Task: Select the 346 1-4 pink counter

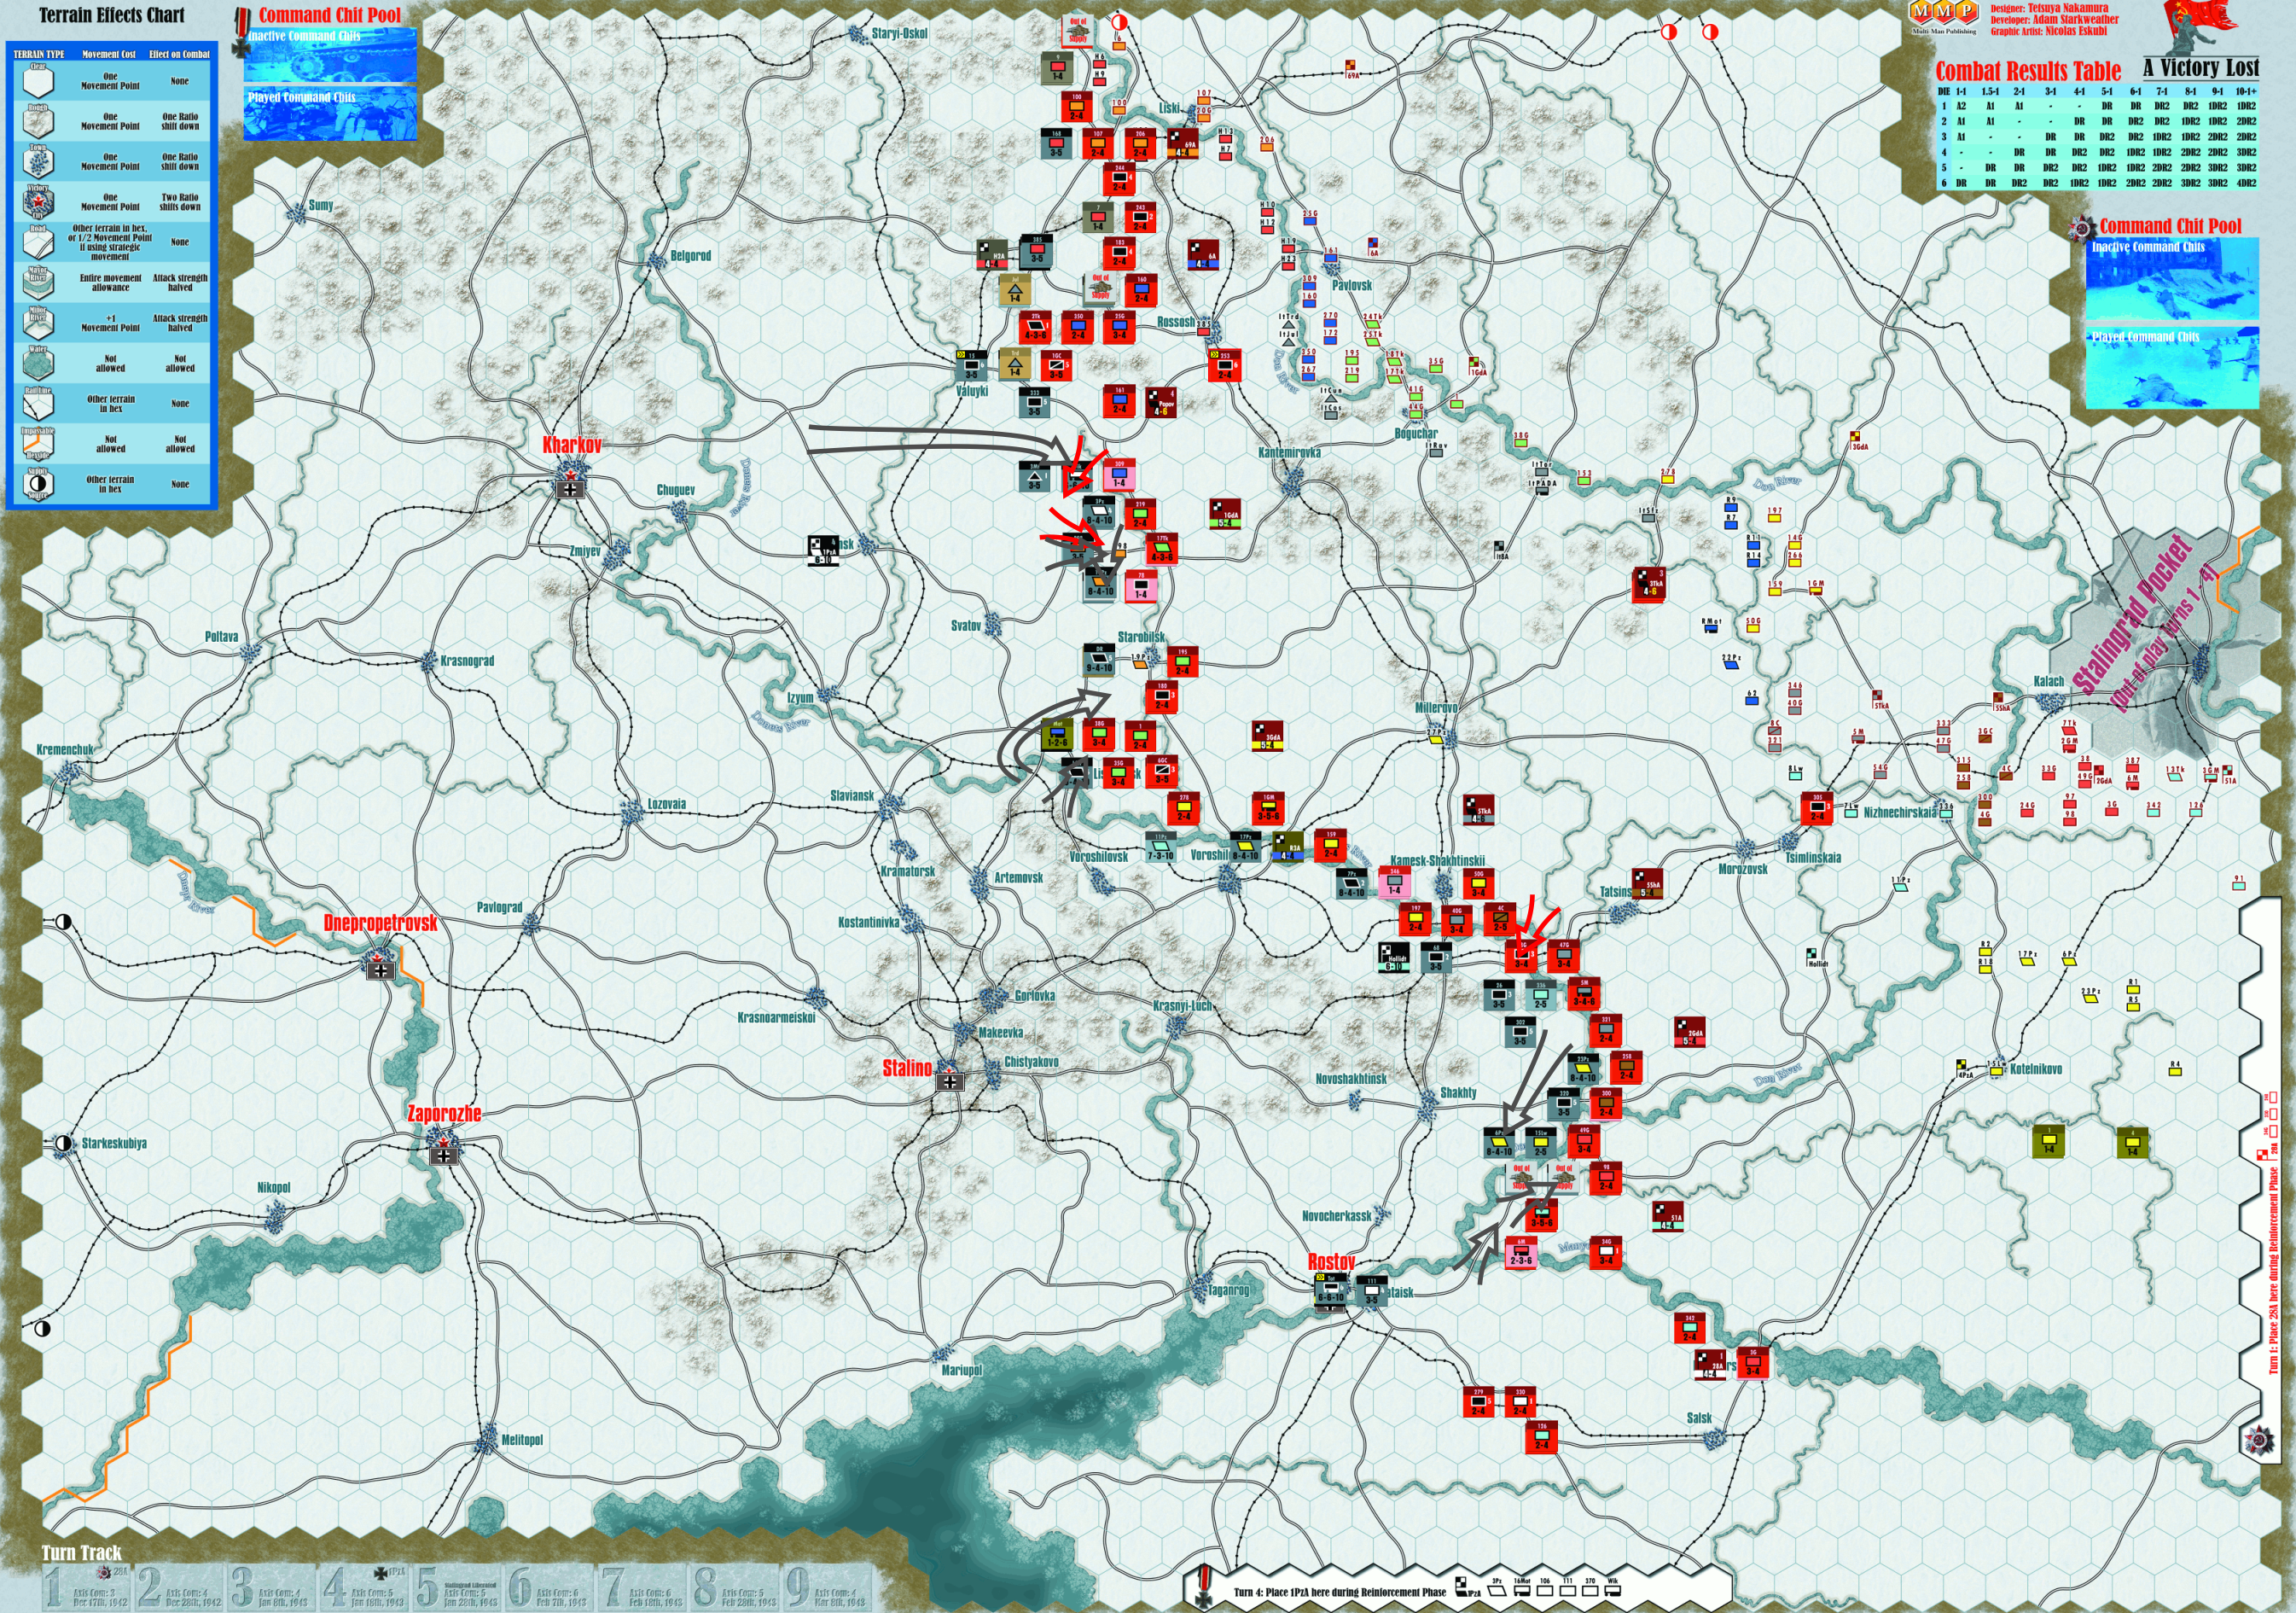Action: click(1394, 883)
